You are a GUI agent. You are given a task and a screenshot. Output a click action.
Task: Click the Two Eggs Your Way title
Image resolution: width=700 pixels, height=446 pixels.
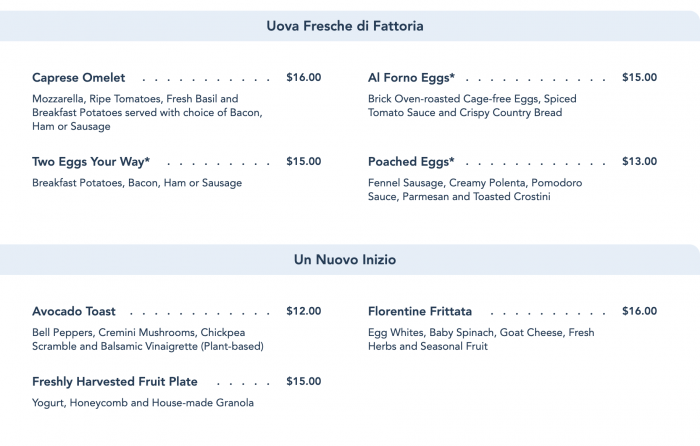(x=91, y=161)
